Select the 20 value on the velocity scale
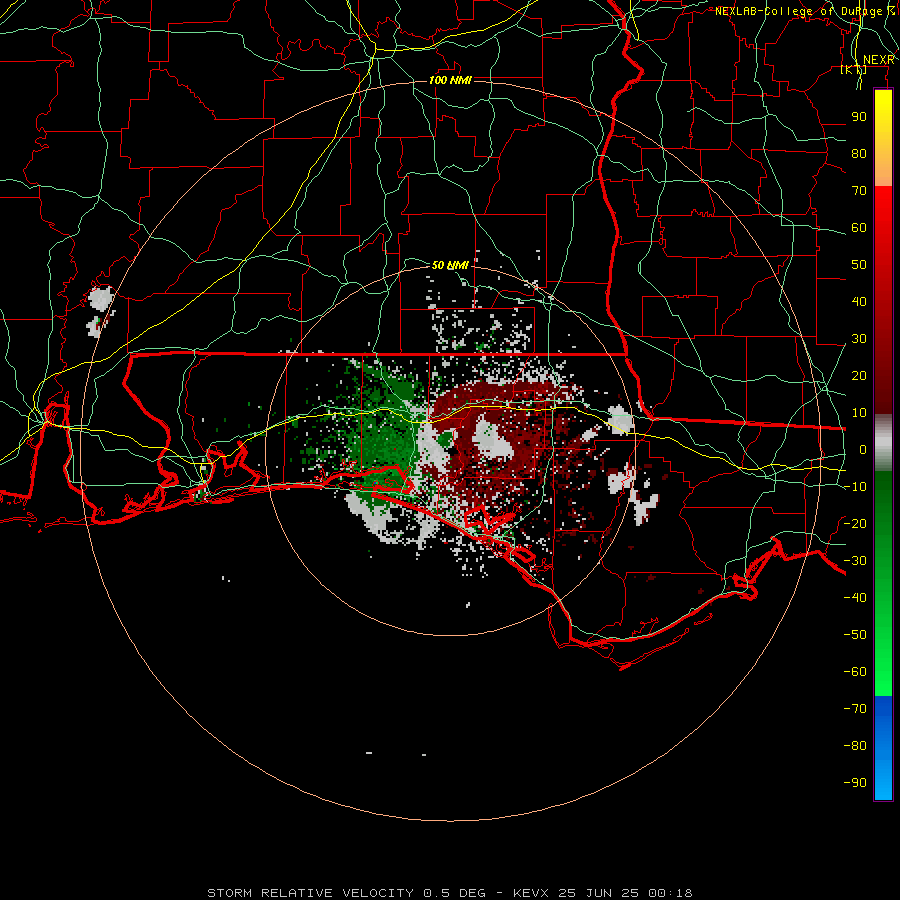900x900 pixels. tap(859, 375)
